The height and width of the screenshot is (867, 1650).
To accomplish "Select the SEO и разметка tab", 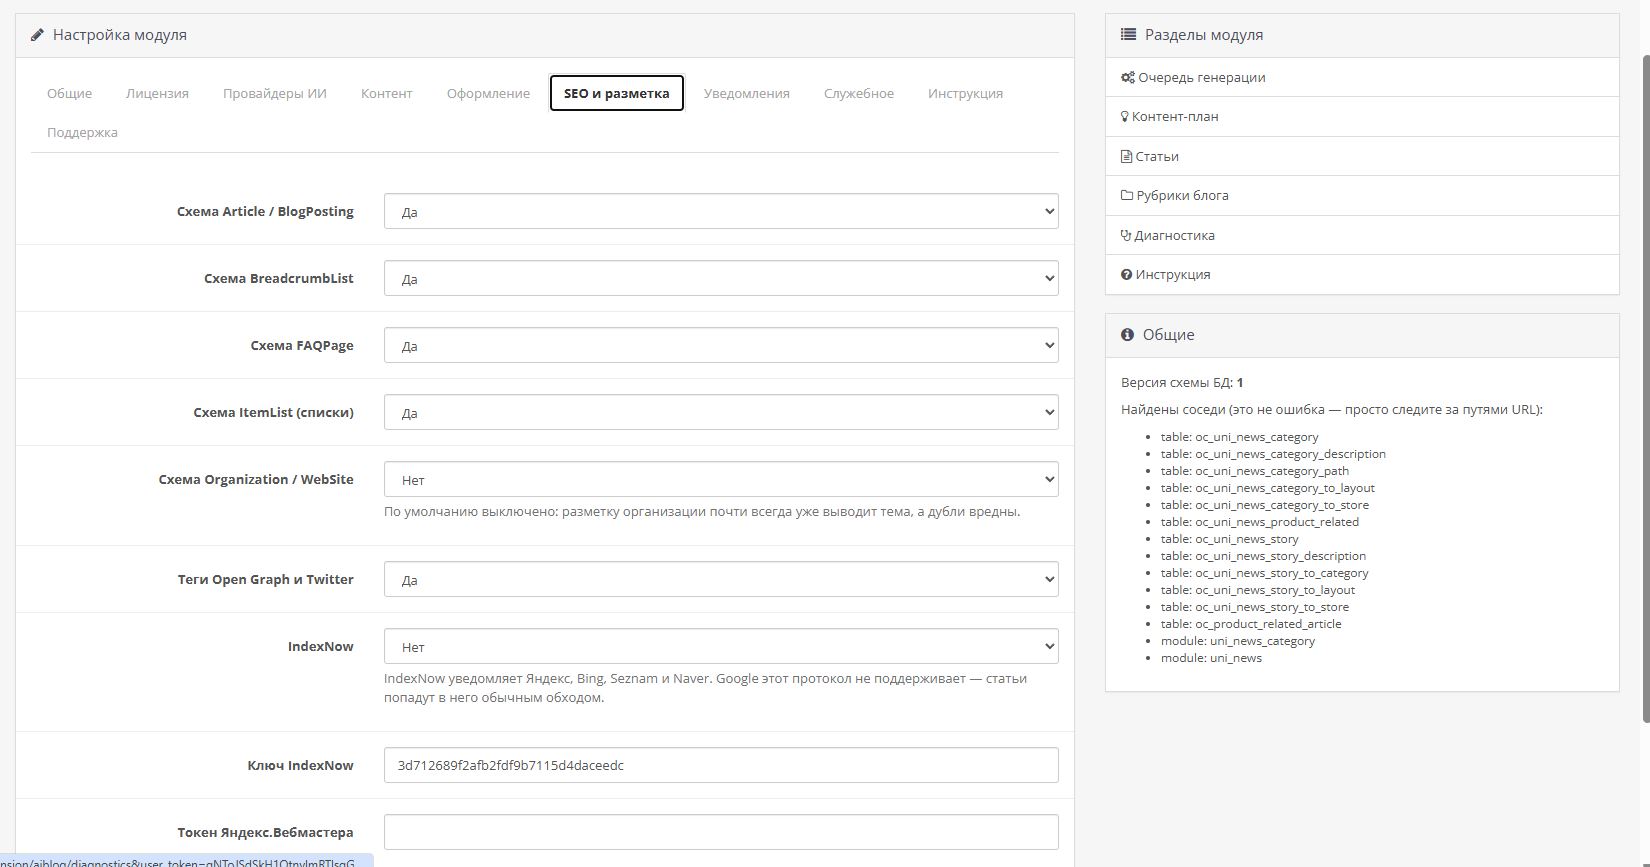I will pyautogui.click(x=617, y=93).
